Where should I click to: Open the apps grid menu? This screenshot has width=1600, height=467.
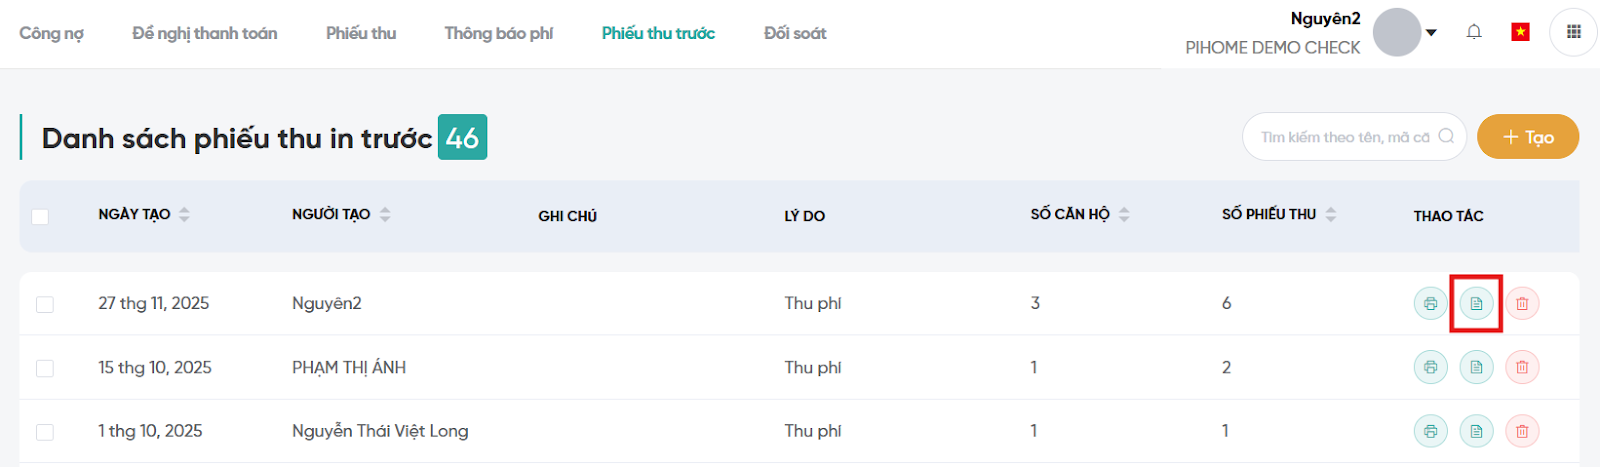[x=1573, y=32]
